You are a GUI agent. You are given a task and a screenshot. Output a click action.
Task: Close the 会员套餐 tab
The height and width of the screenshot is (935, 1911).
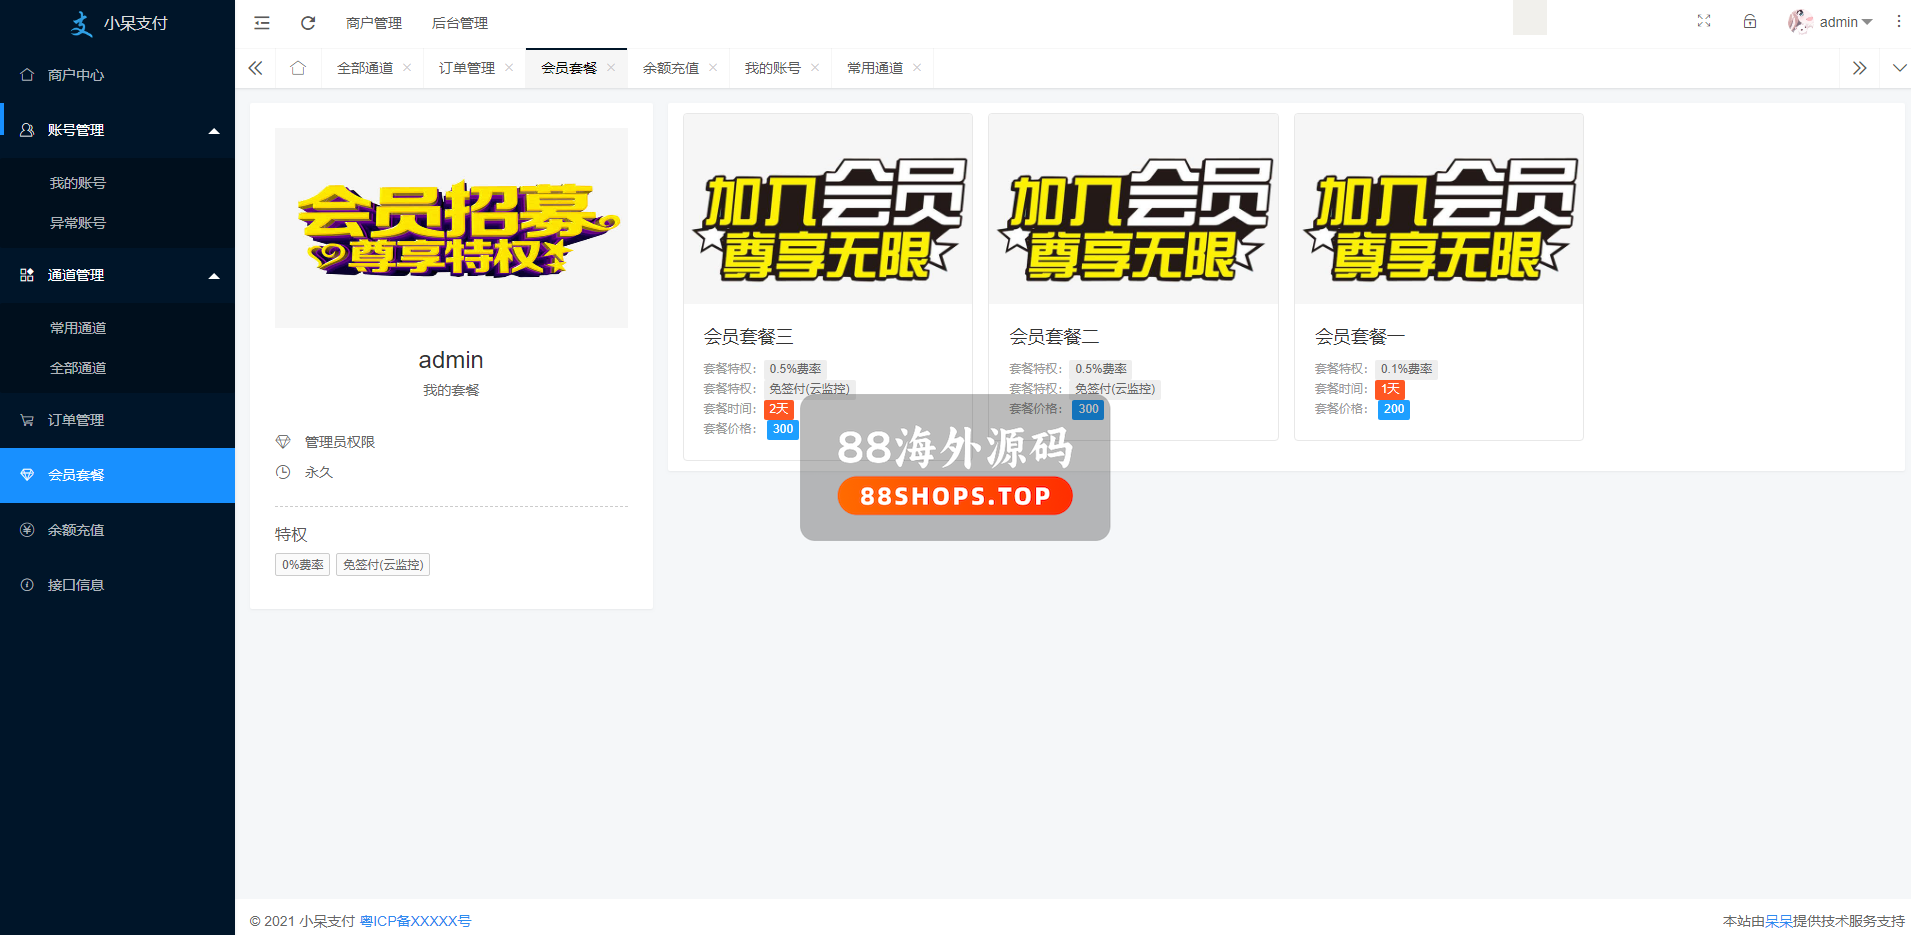coord(611,68)
